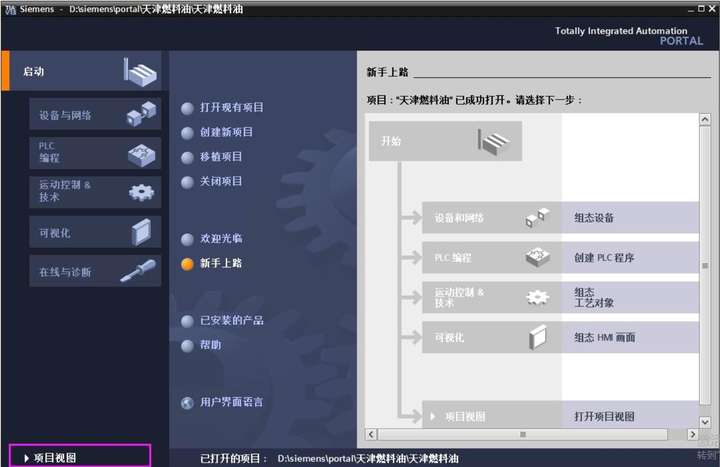Click the puzzle block icon beside PLC 编程
This screenshot has height=467, width=720.
141,155
